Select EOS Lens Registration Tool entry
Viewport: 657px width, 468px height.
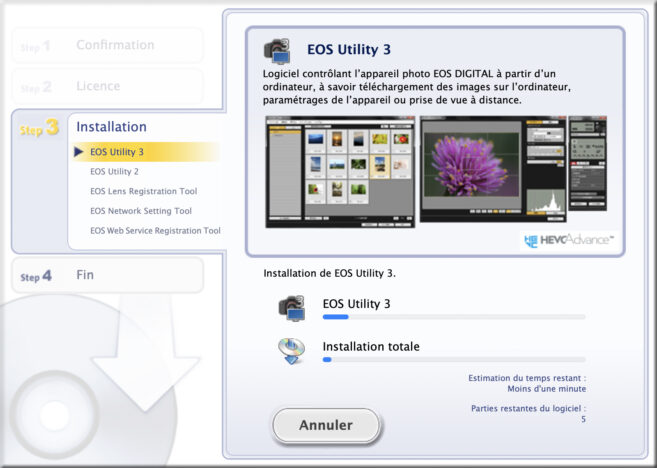pos(144,191)
